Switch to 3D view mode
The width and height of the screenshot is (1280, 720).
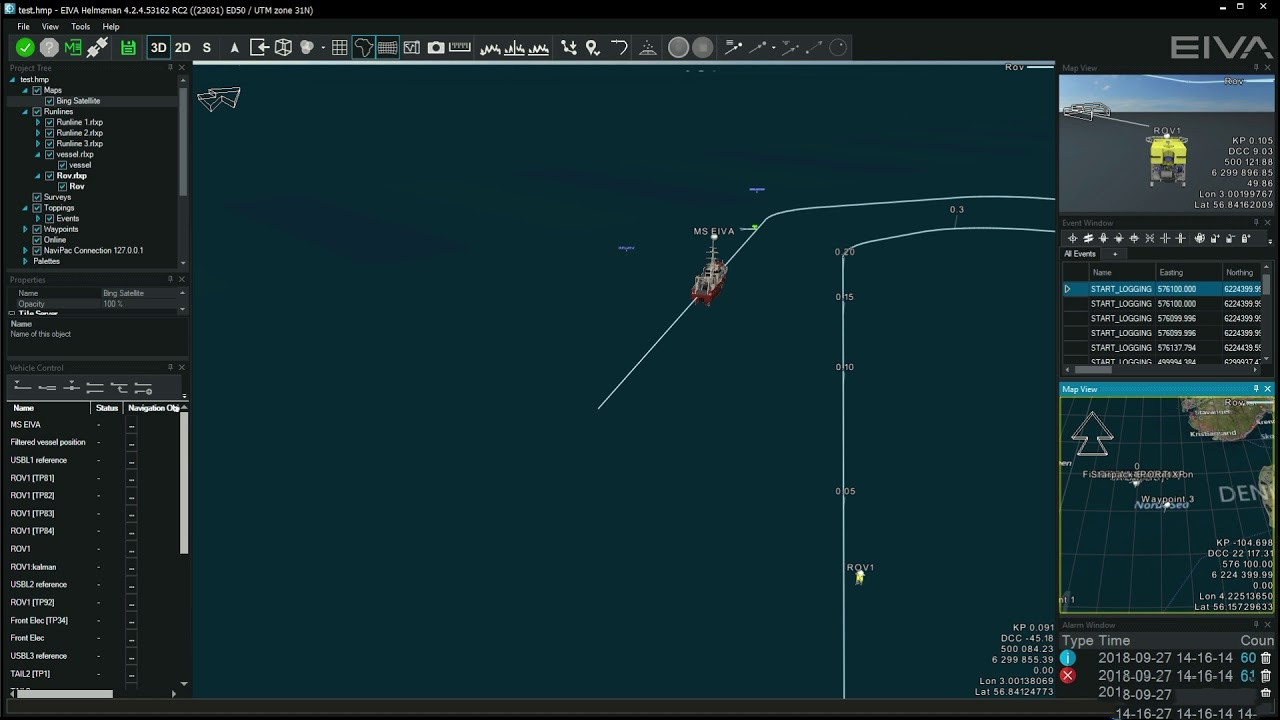[159, 47]
